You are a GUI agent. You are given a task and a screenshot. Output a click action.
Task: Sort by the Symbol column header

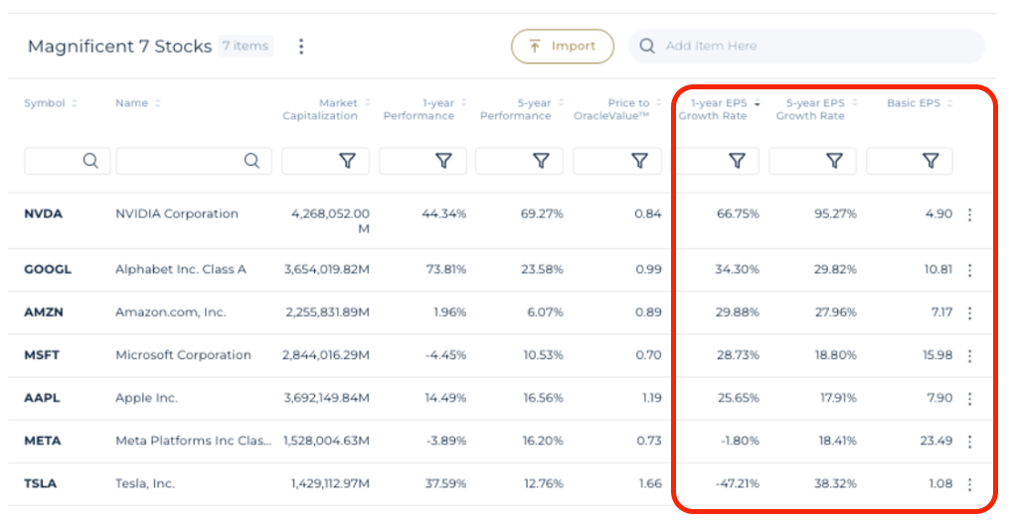click(45, 104)
